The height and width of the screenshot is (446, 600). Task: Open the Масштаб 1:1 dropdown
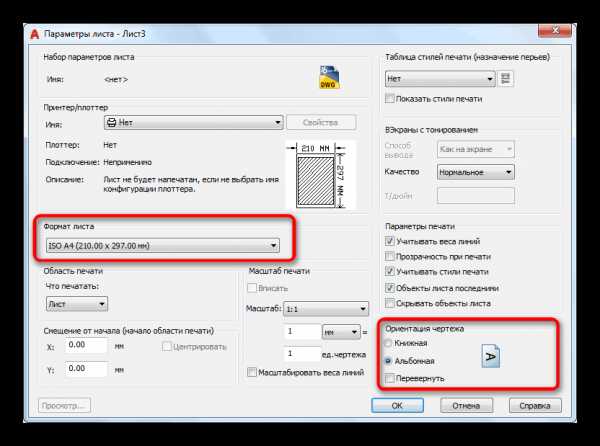click(326, 309)
